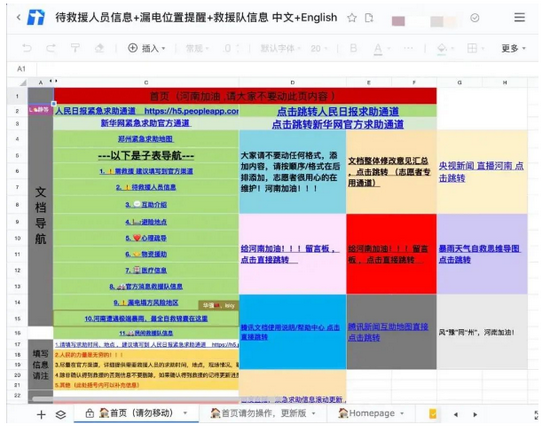Open 腾讯新闻互助地图直接点击跳转 link
Viewport: 550px width, 427px height.
click(388, 332)
